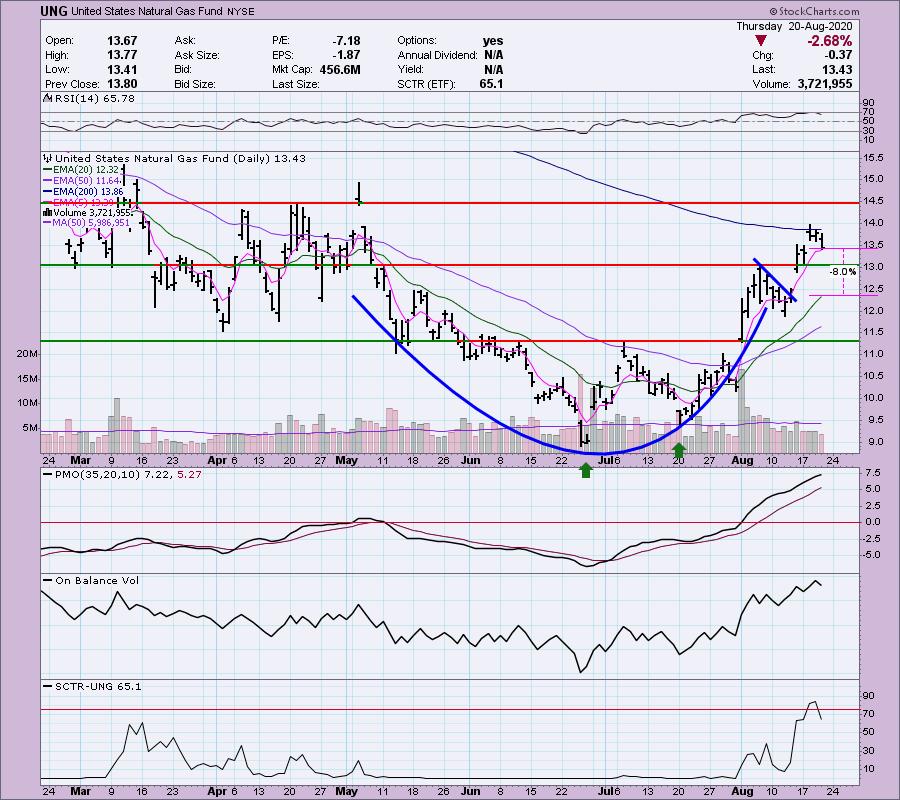Viewport: 900px width, 800px height.
Task: Click the 14.5 price axis label
Action: pyautogui.click(x=873, y=201)
